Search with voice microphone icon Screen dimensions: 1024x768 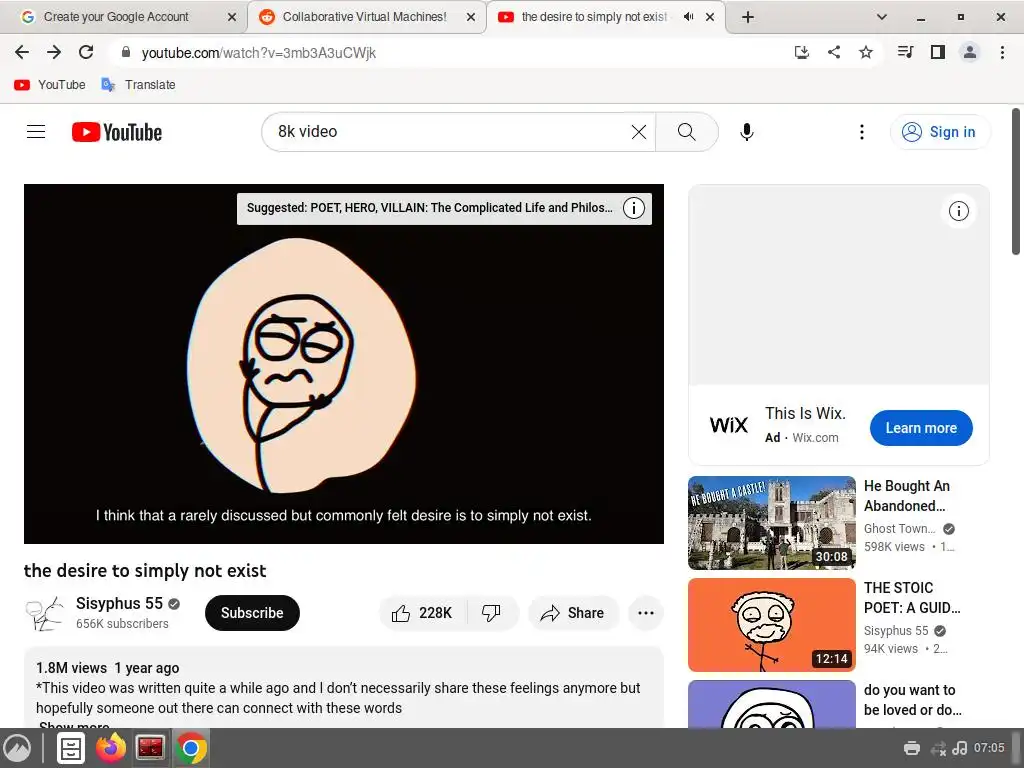click(746, 132)
